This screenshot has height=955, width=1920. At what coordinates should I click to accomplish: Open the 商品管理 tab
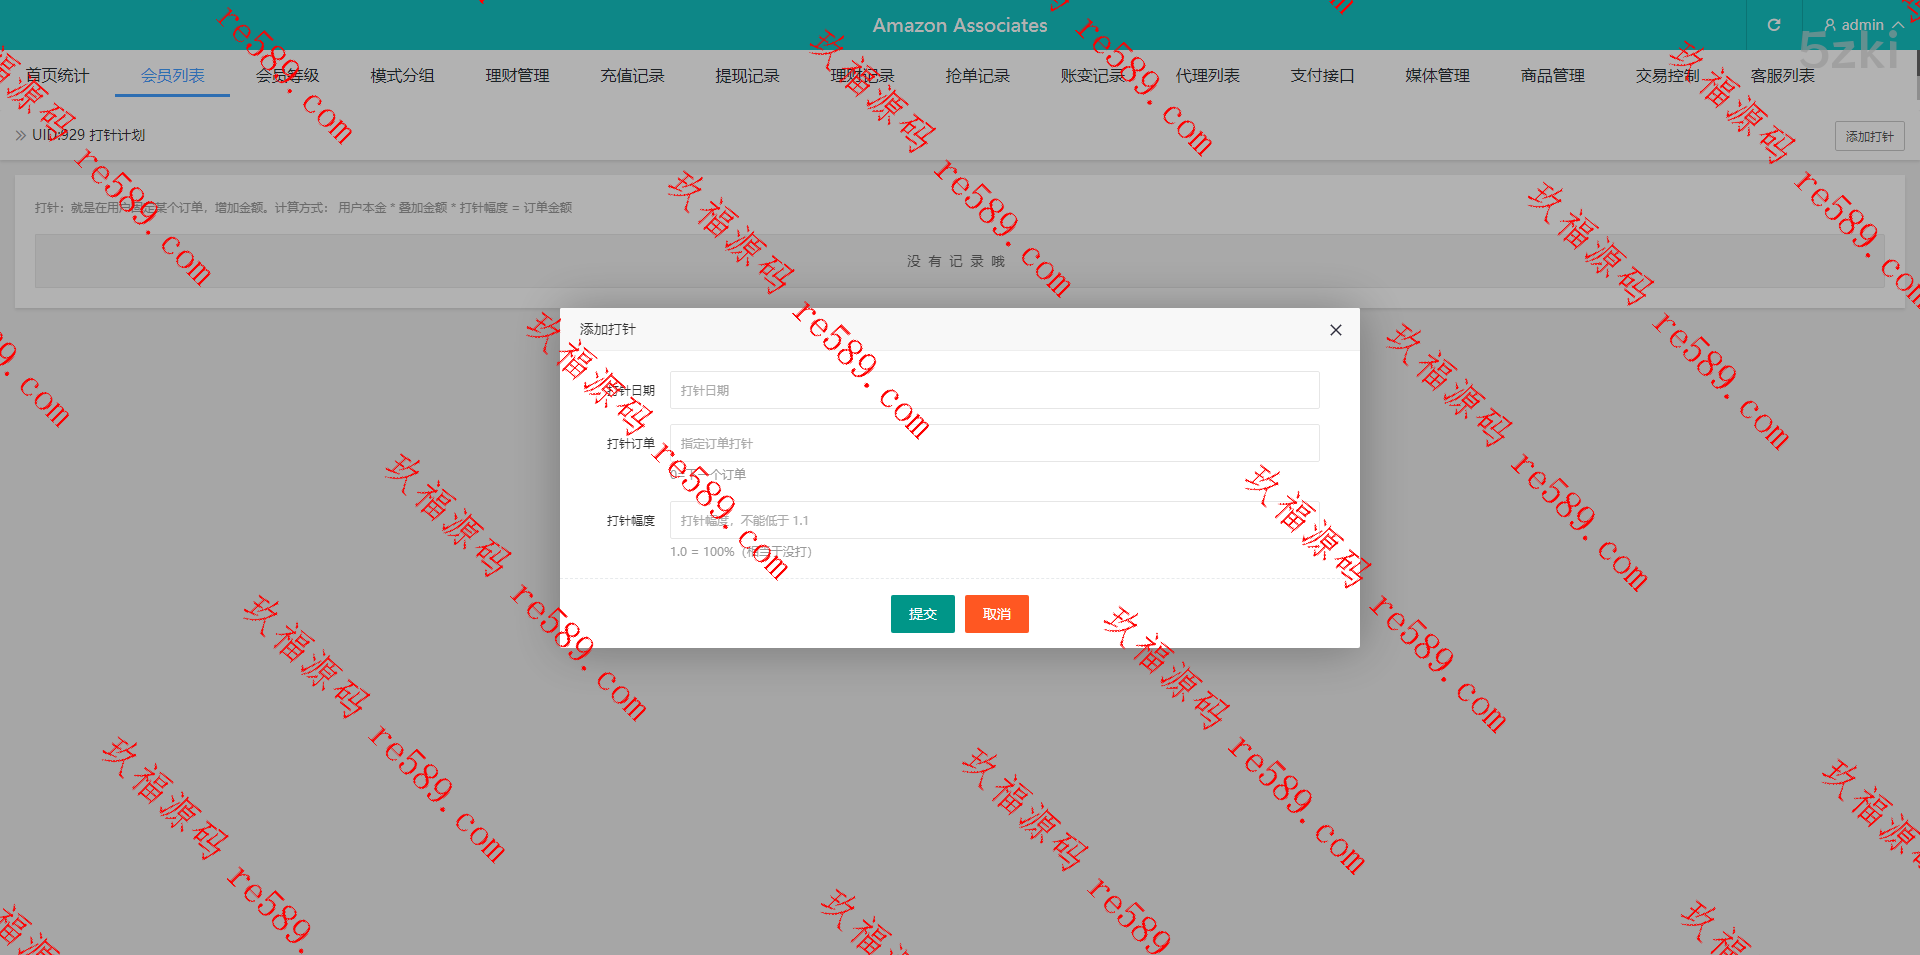click(1552, 76)
